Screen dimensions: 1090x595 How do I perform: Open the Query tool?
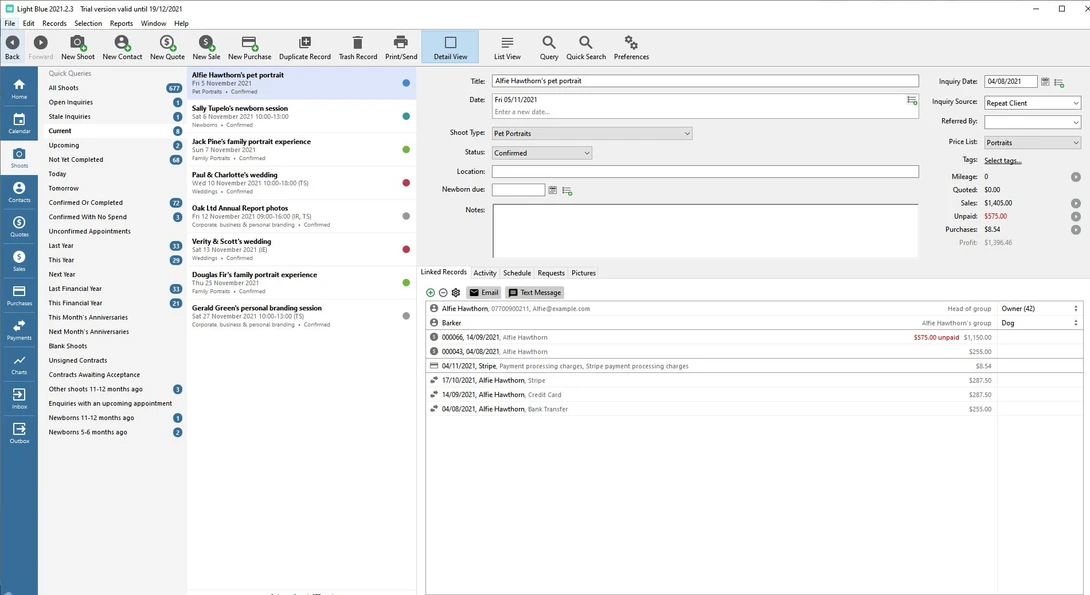pos(548,47)
